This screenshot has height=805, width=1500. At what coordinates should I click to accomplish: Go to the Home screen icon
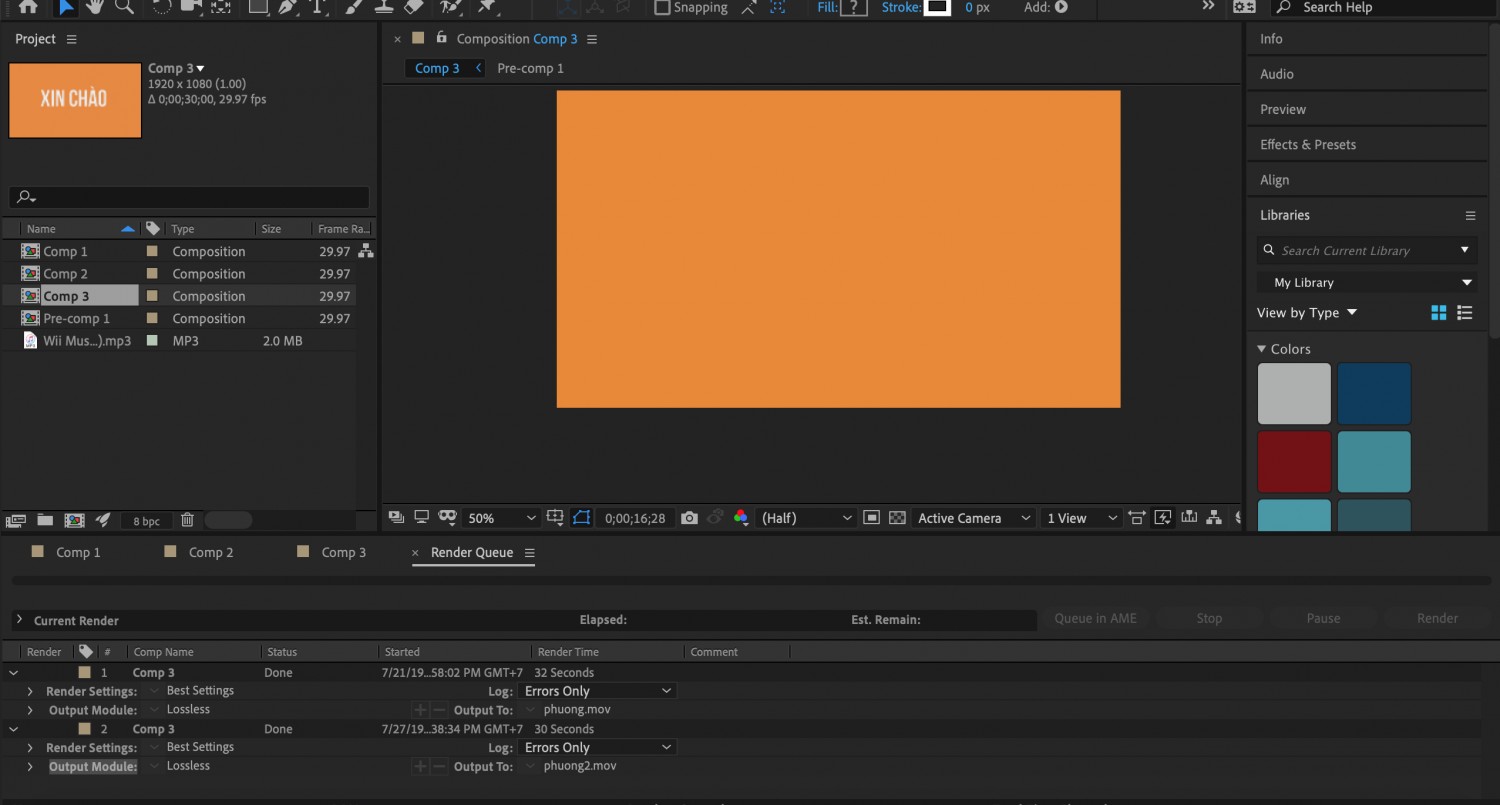[x=28, y=6]
